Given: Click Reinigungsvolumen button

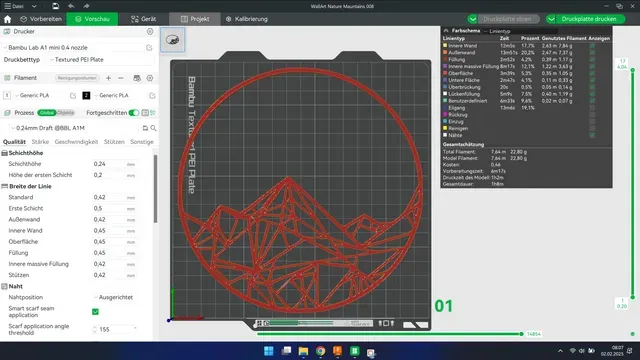Looking at the screenshot, I should [77, 78].
